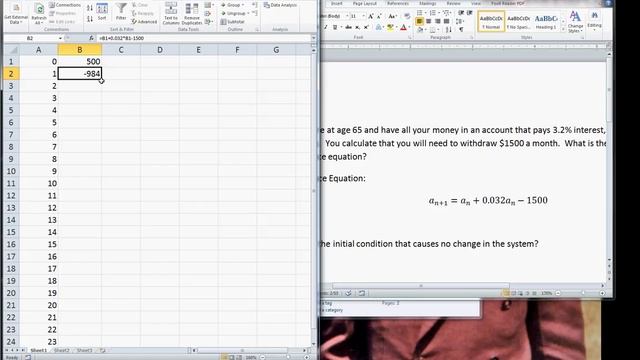Click the Select All corner in Excel
The height and width of the screenshot is (360, 640).
tap(12, 50)
